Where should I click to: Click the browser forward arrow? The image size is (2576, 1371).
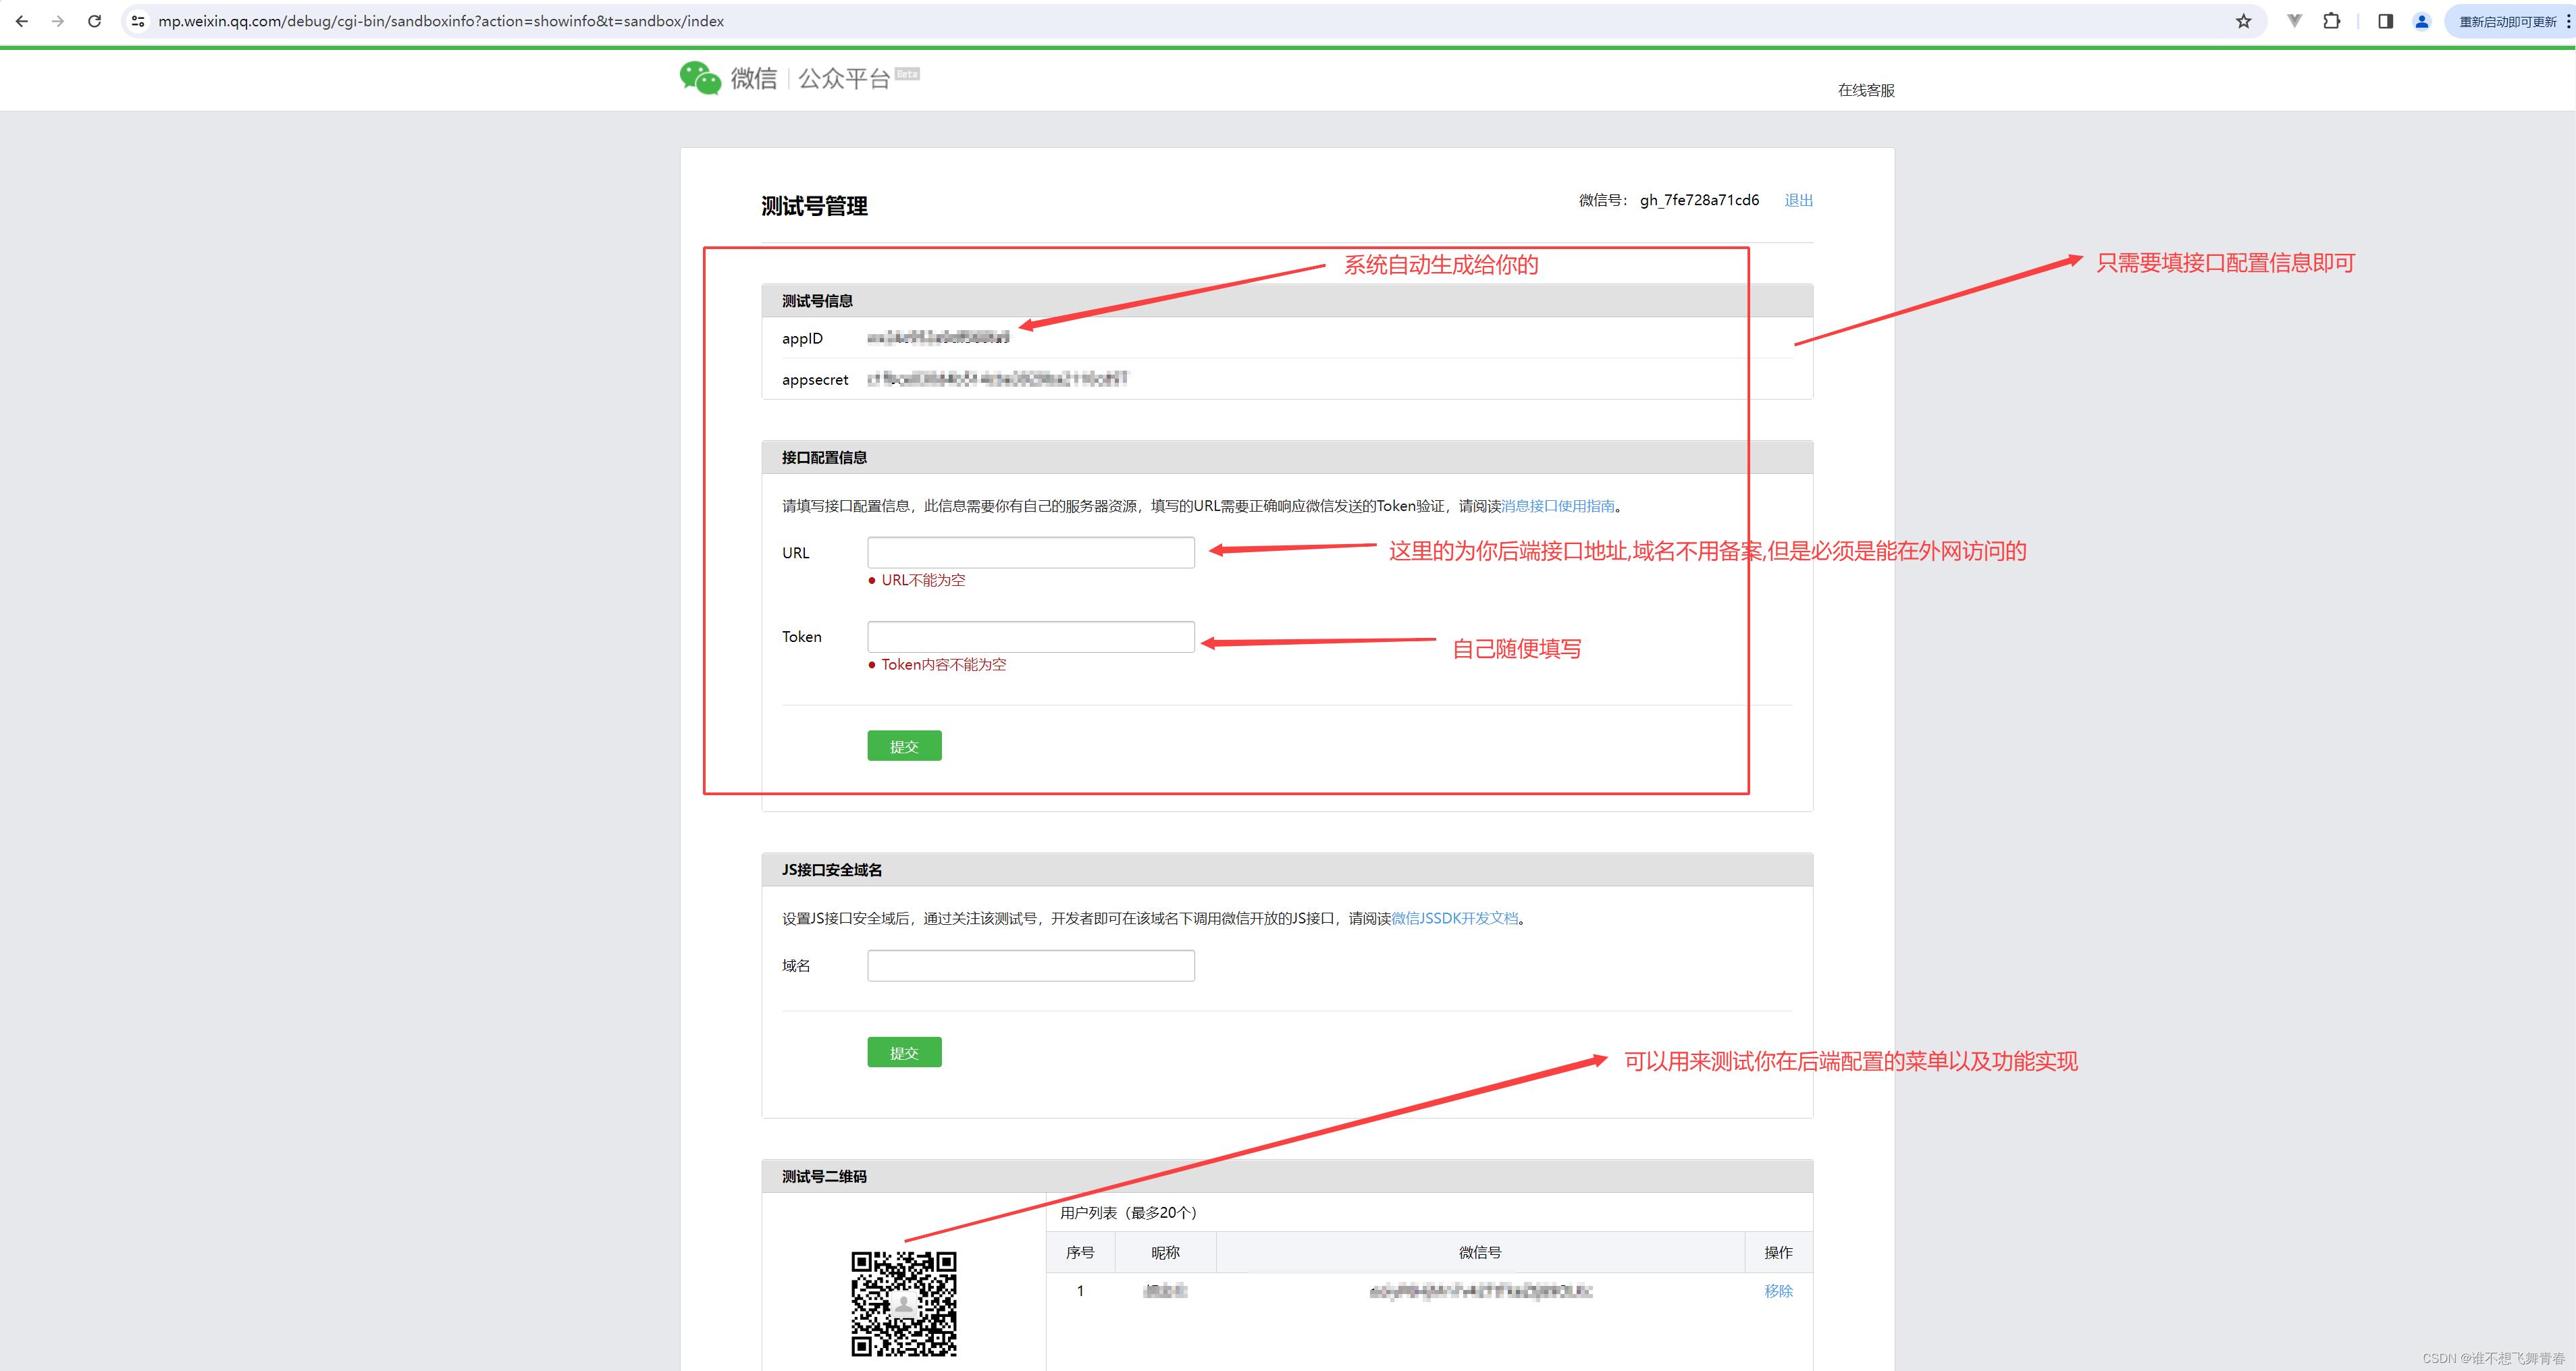[x=58, y=21]
